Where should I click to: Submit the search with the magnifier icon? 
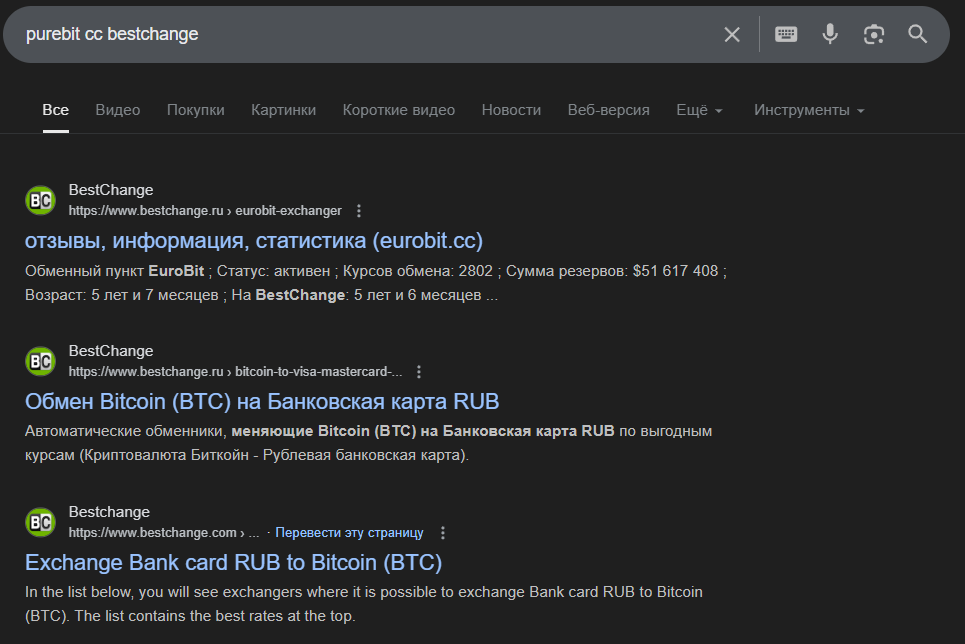[918, 34]
